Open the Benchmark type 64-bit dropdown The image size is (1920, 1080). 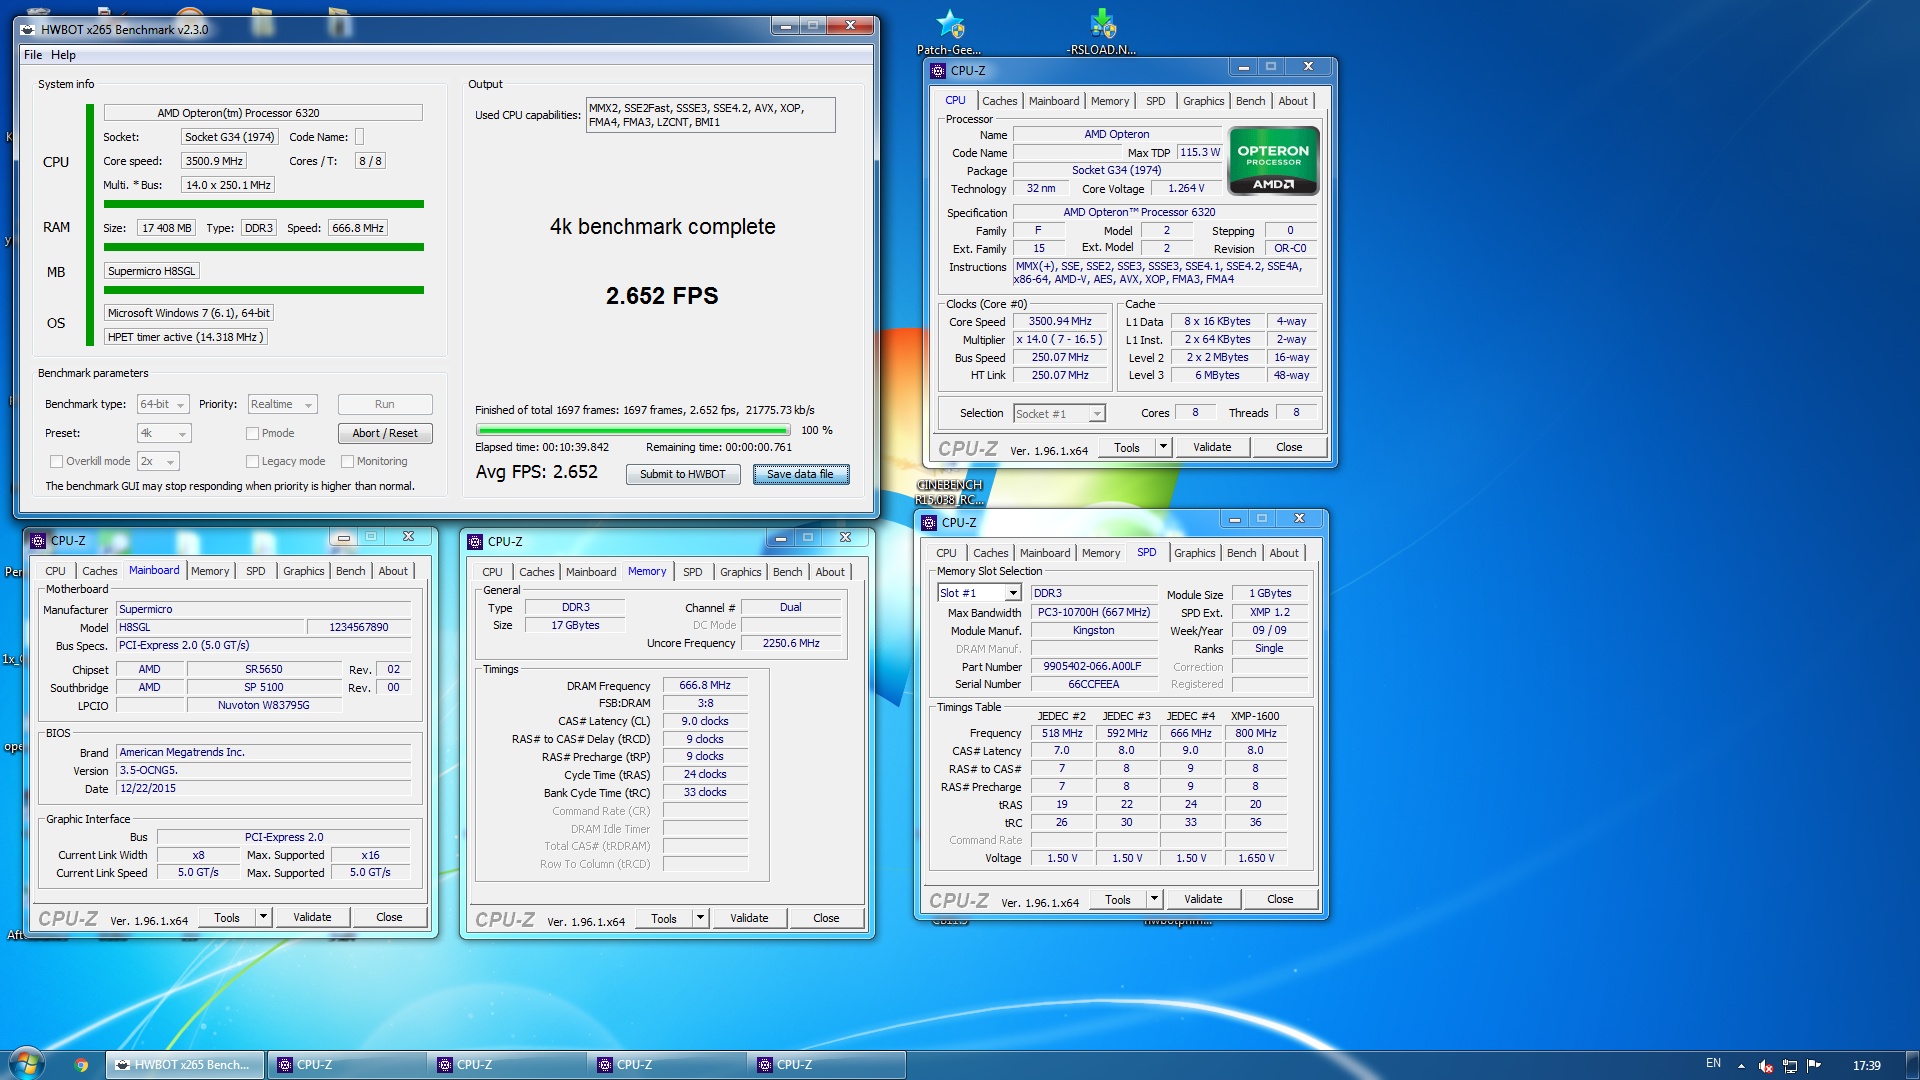[x=163, y=405]
